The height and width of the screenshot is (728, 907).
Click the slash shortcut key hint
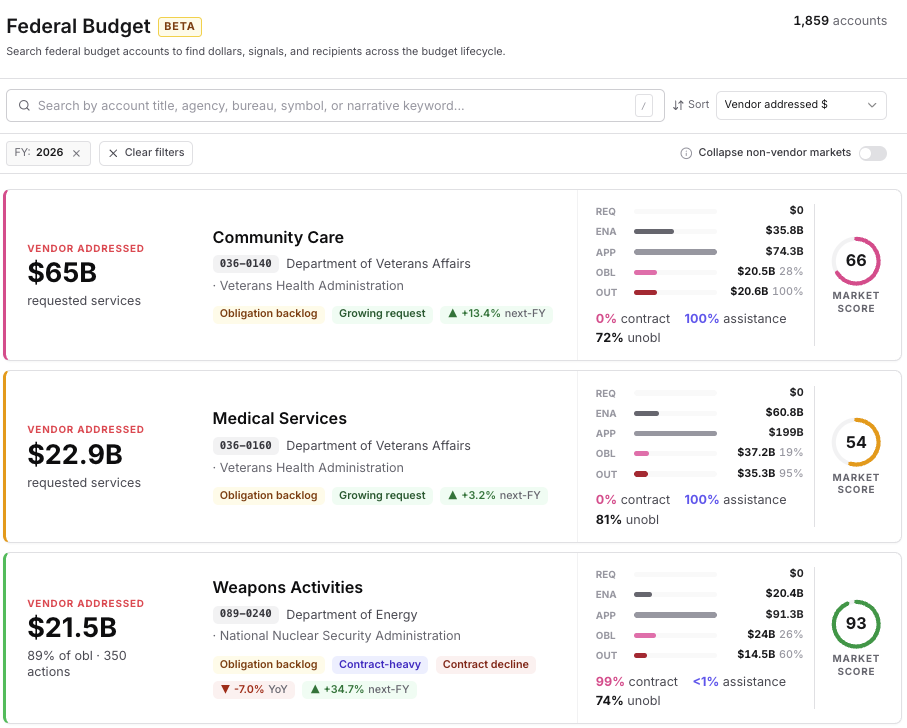pos(643,106)
